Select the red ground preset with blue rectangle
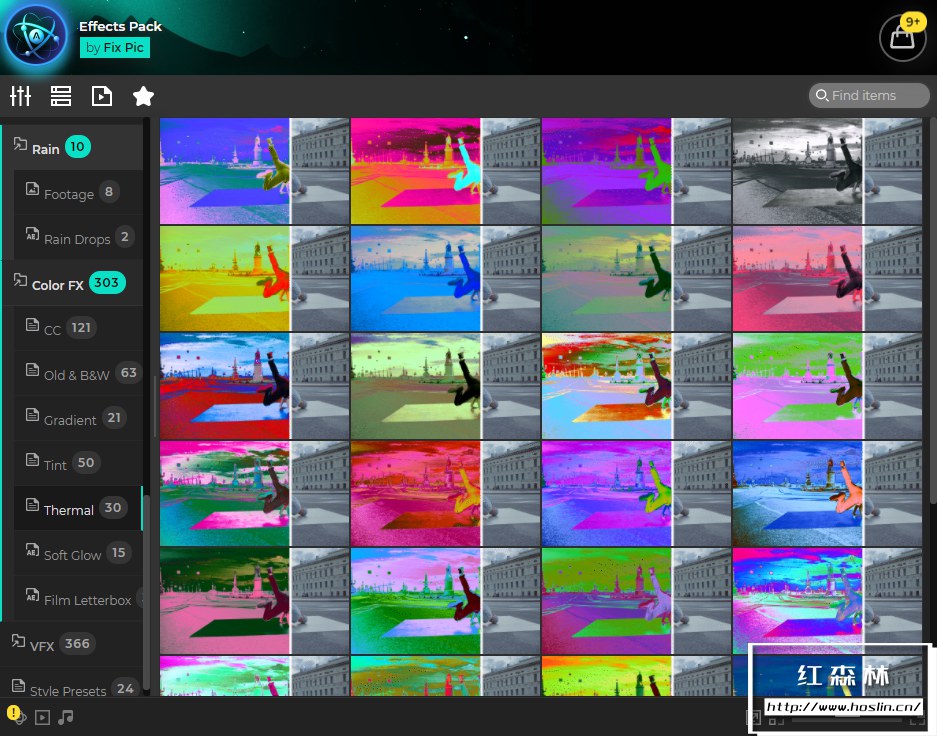Image resolution: width=937 pixels, height=736 pixels. coord(254,386)
